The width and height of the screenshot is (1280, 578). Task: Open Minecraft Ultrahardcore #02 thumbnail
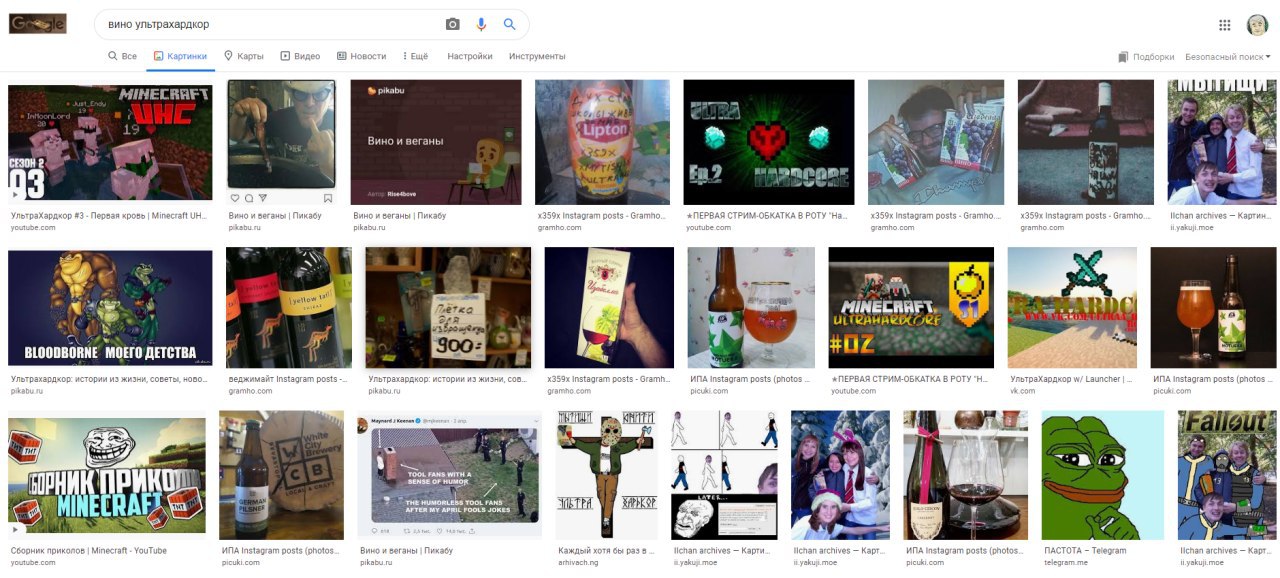(x=911, y=308)
